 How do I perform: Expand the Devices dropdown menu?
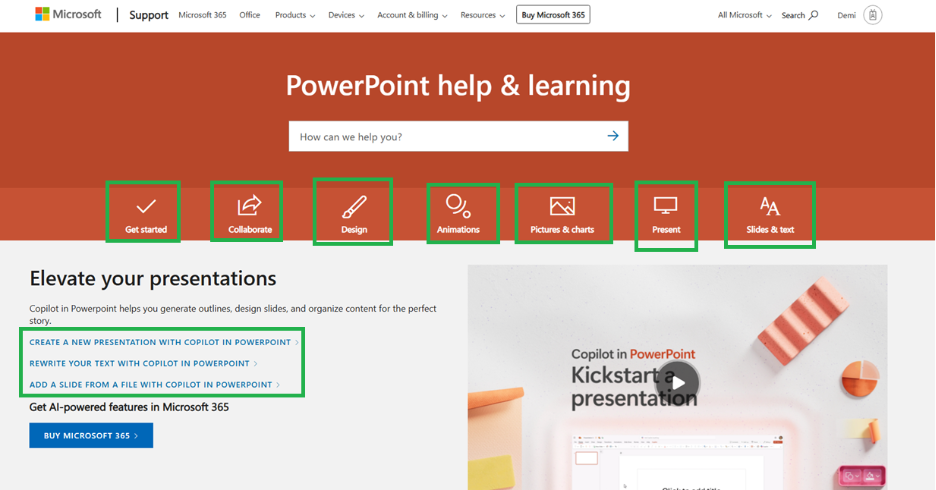pyautogui.click(x=346, y=15)
